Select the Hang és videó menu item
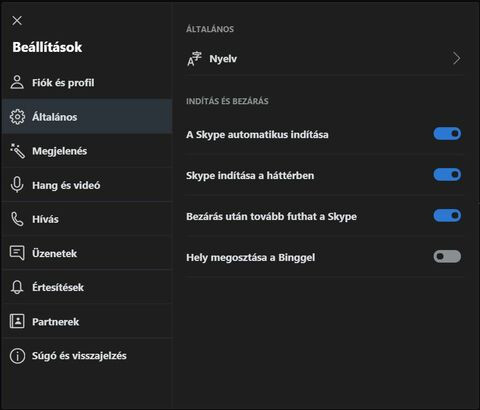 point(87,185)
